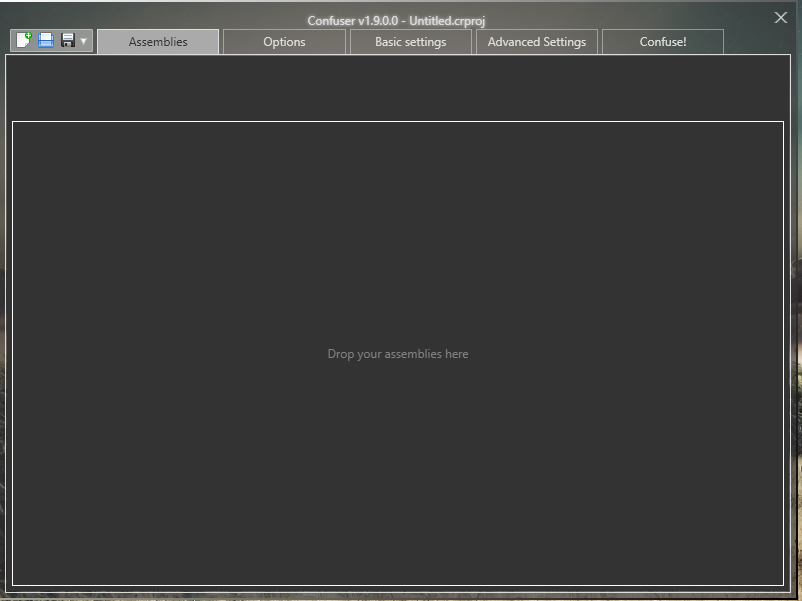Expand the save options dropdown arrow
The width and height of the screenshot is (802, 601).
[x=83, y=40]
